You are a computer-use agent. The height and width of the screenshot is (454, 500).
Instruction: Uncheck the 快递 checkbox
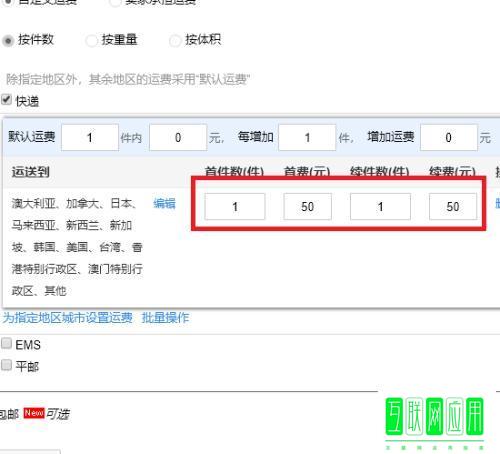6,100
